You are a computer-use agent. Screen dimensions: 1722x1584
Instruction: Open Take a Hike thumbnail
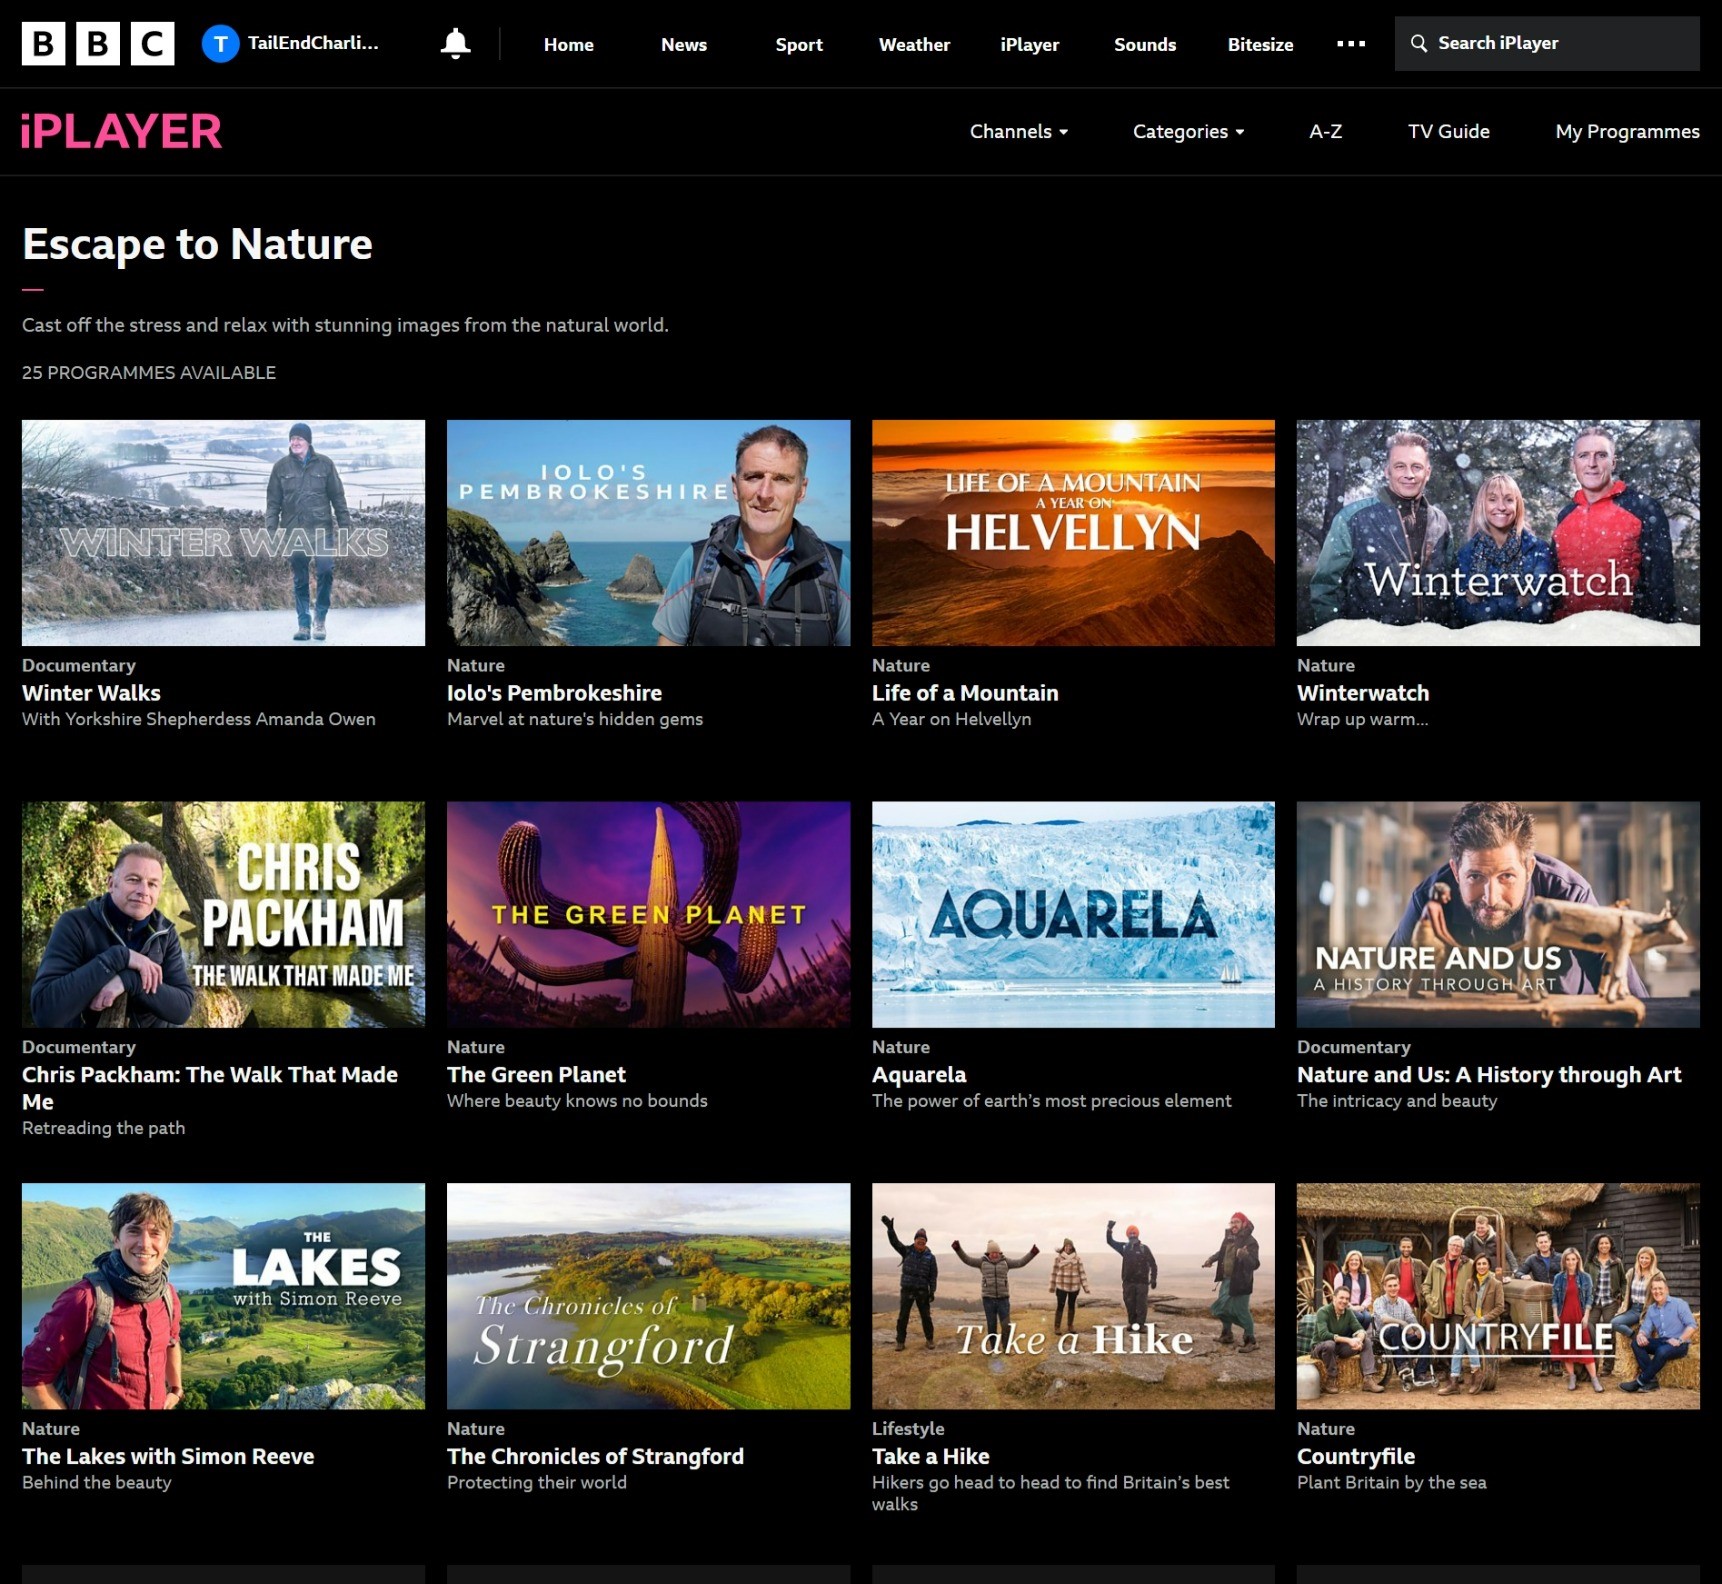pos(1073,1296)
